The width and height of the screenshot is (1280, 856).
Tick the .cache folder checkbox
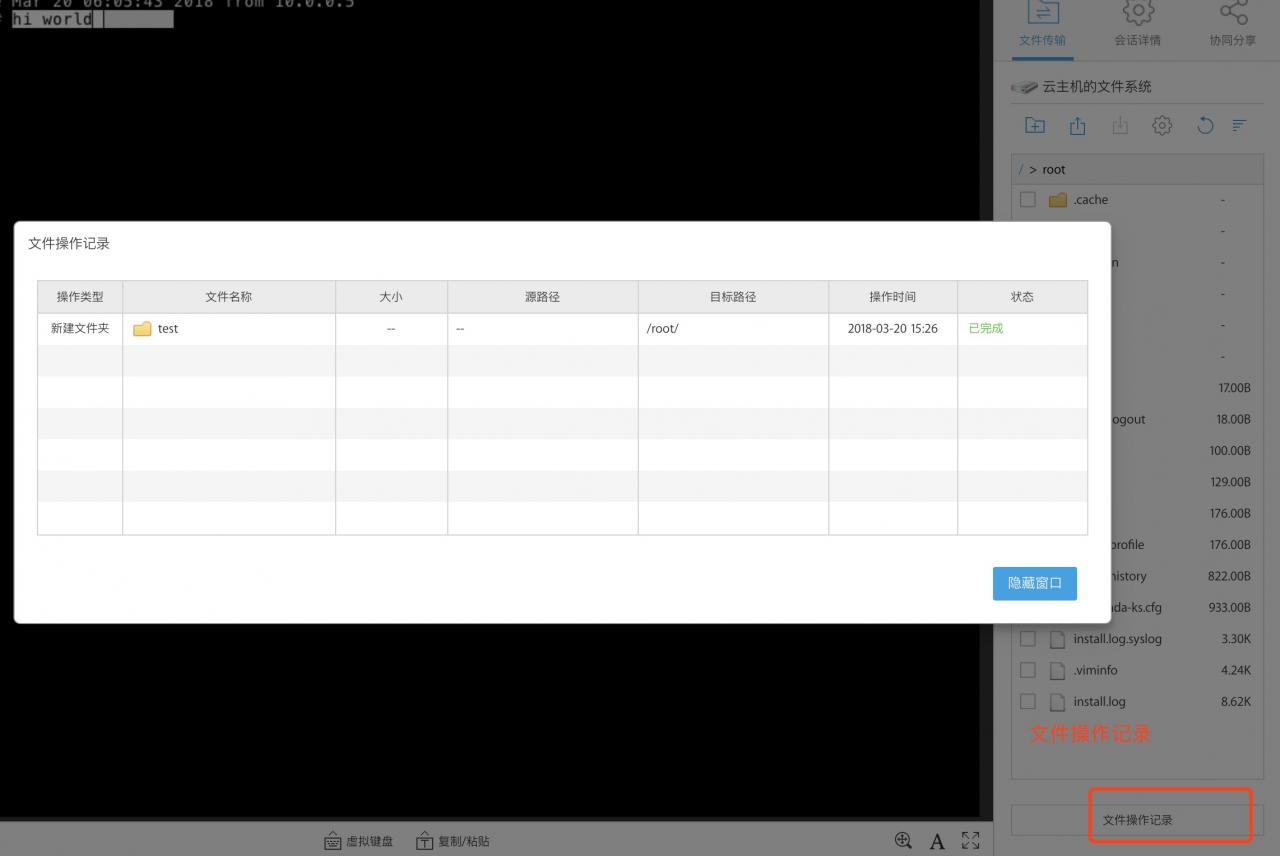[1027, 200]
